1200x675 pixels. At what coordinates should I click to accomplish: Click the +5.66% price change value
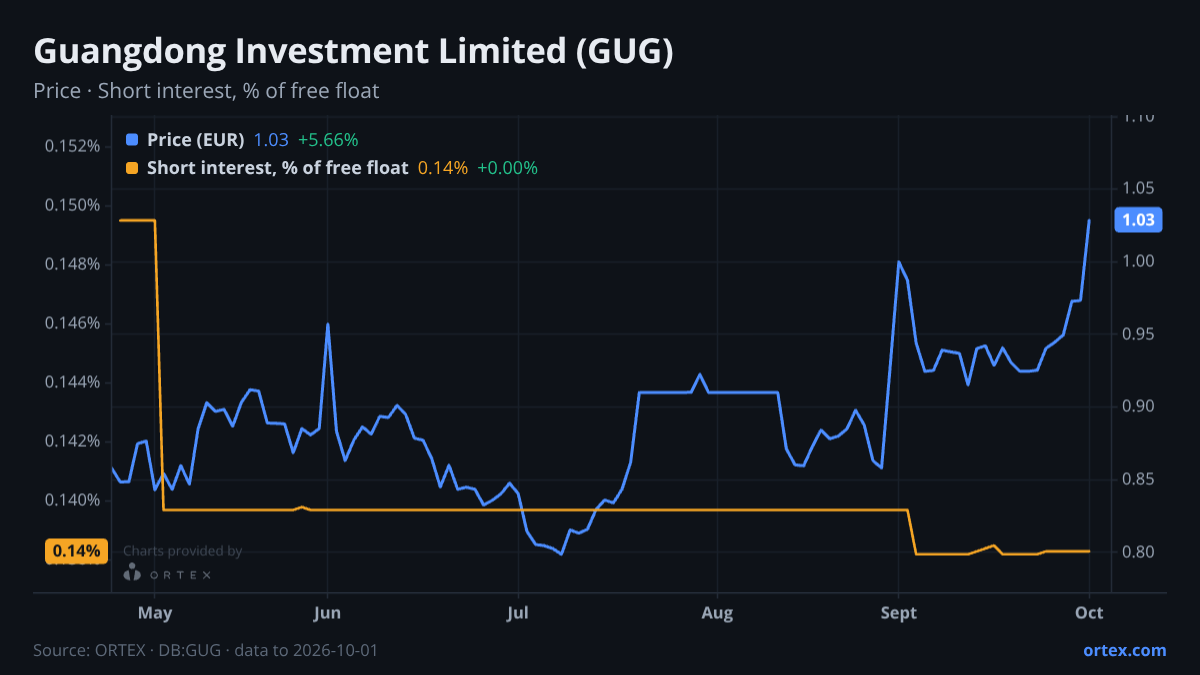click(x=328, y=140)
